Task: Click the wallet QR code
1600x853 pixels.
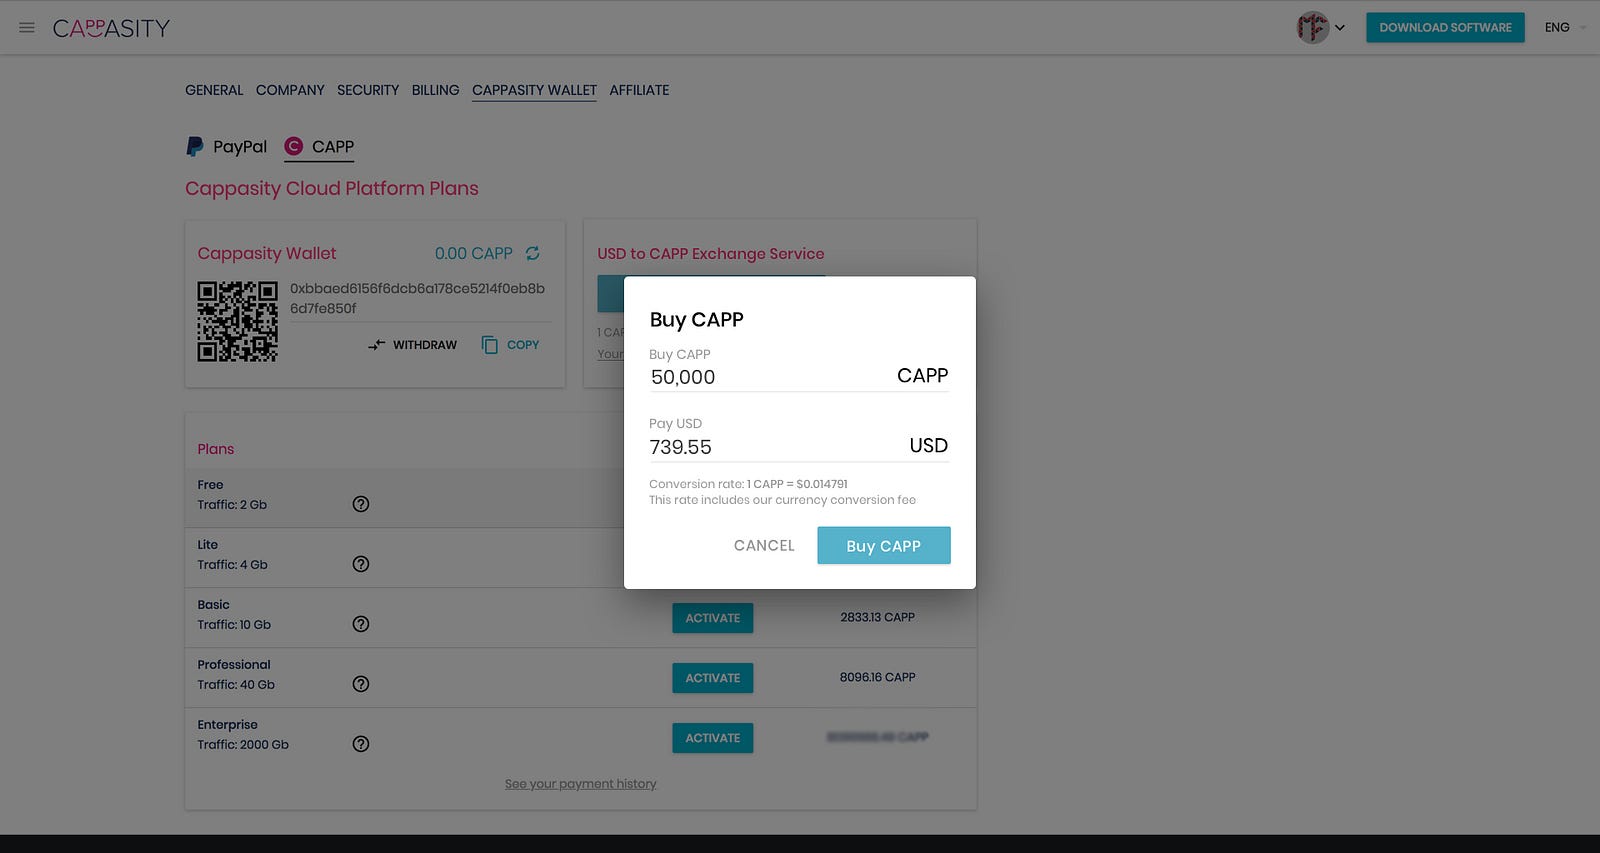Action: 237,321
